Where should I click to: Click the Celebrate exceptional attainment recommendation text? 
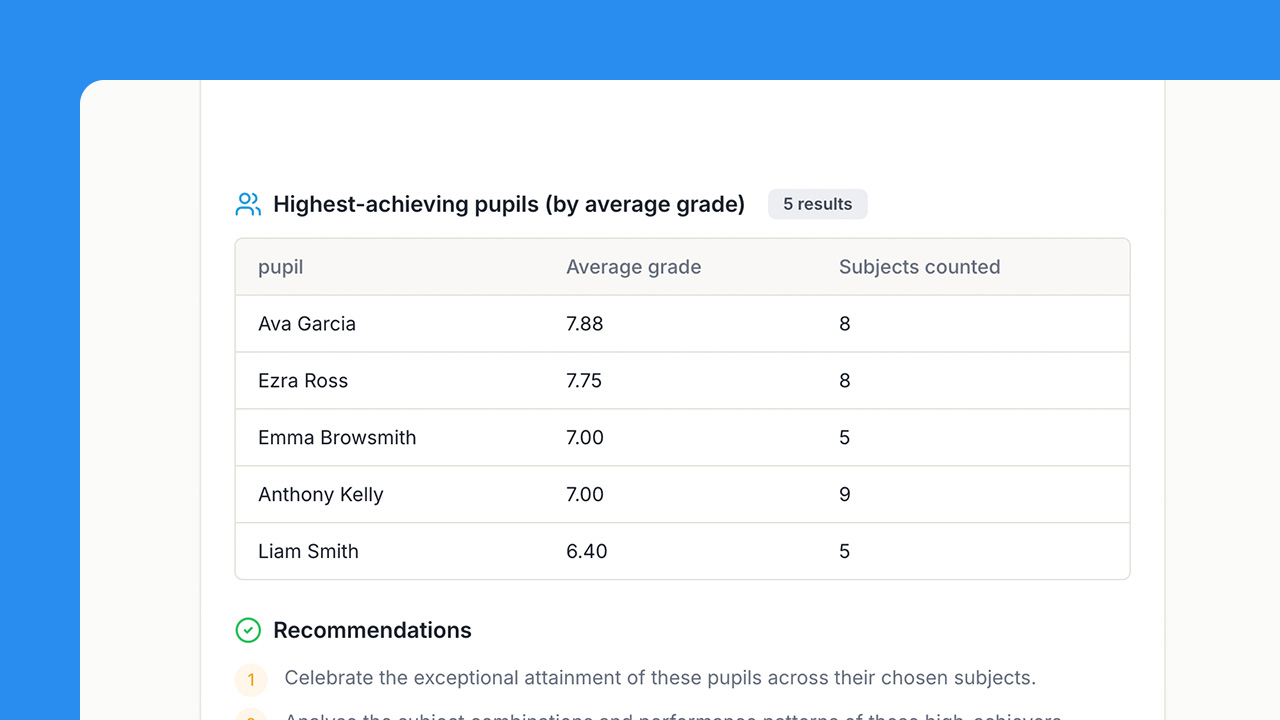pyautogui.click(x=660, y=678)
